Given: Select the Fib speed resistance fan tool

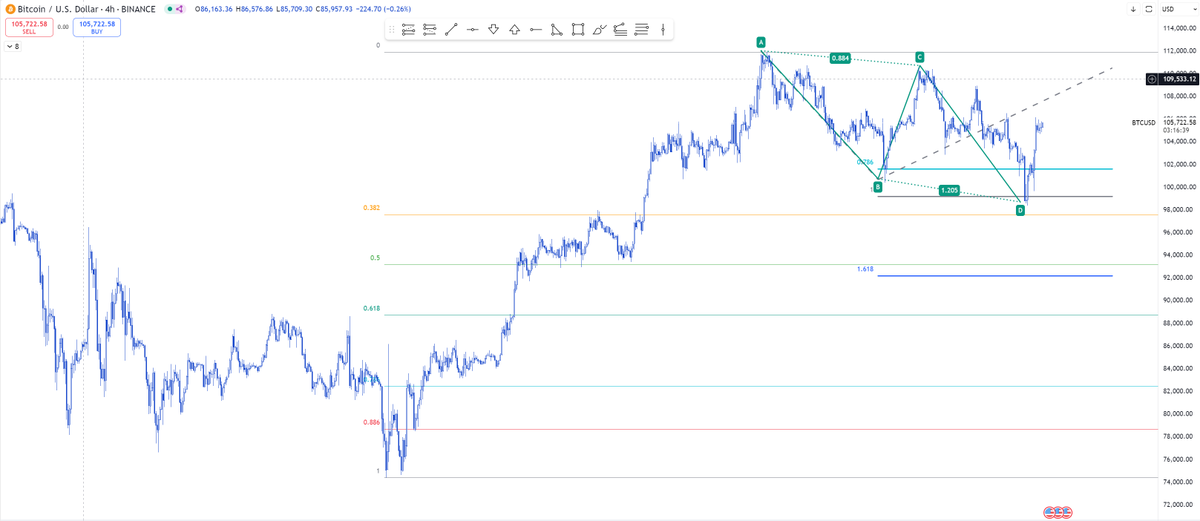Looking at the screenshot, I should [x=620, y=30].
